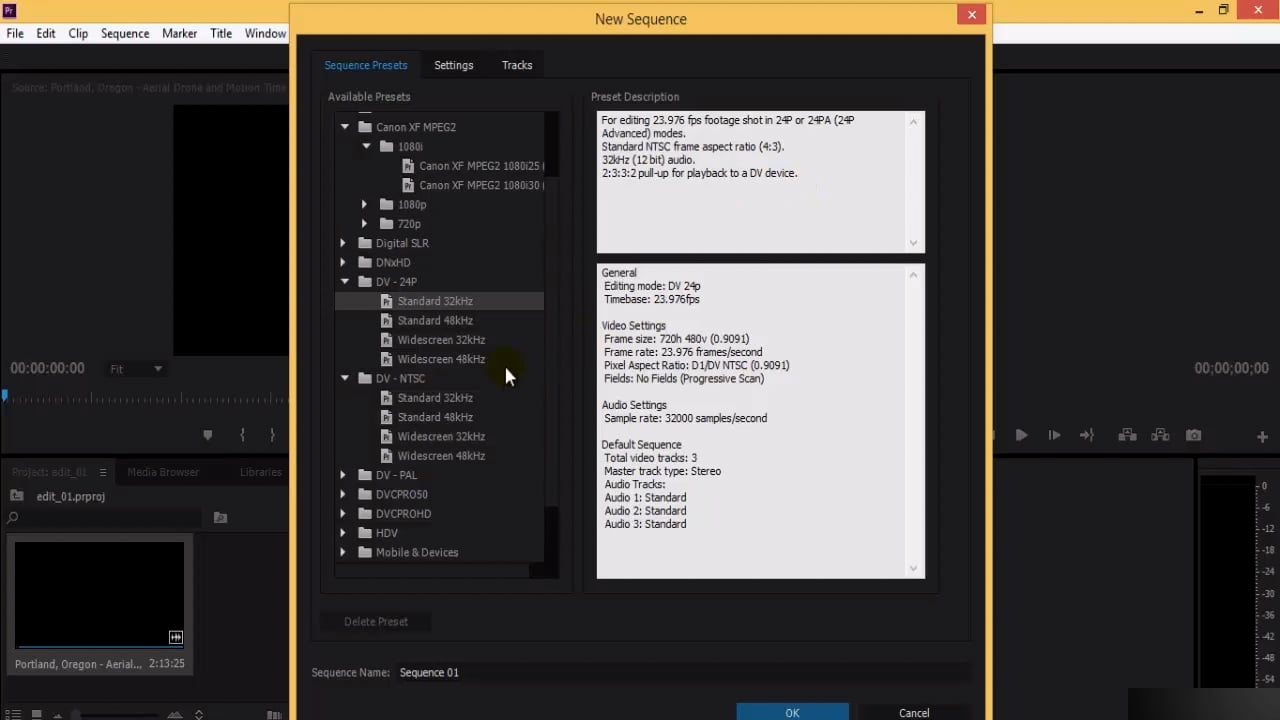The image size is (1280, 720).
Task: Click the Sequence Name input field
Action: point(682,672)
